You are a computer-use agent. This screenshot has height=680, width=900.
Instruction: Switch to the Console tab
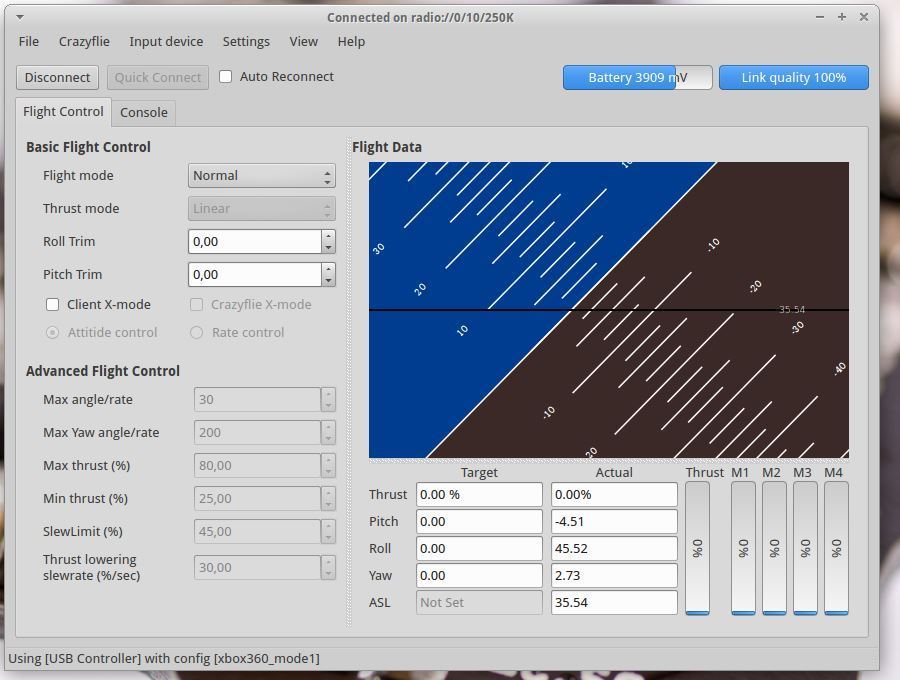(143, 113)
